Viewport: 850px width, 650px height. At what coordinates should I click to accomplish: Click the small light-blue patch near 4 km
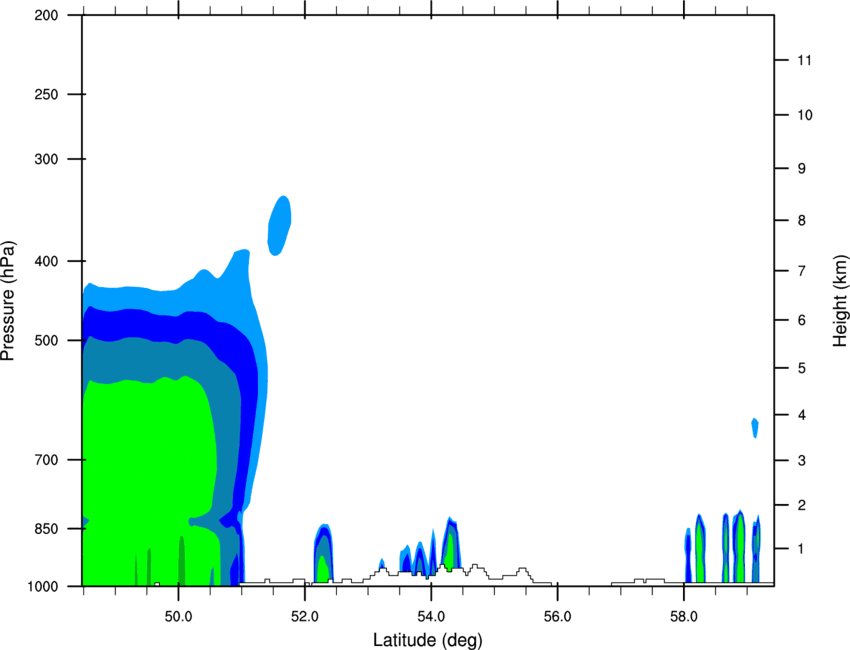point(755,428)
